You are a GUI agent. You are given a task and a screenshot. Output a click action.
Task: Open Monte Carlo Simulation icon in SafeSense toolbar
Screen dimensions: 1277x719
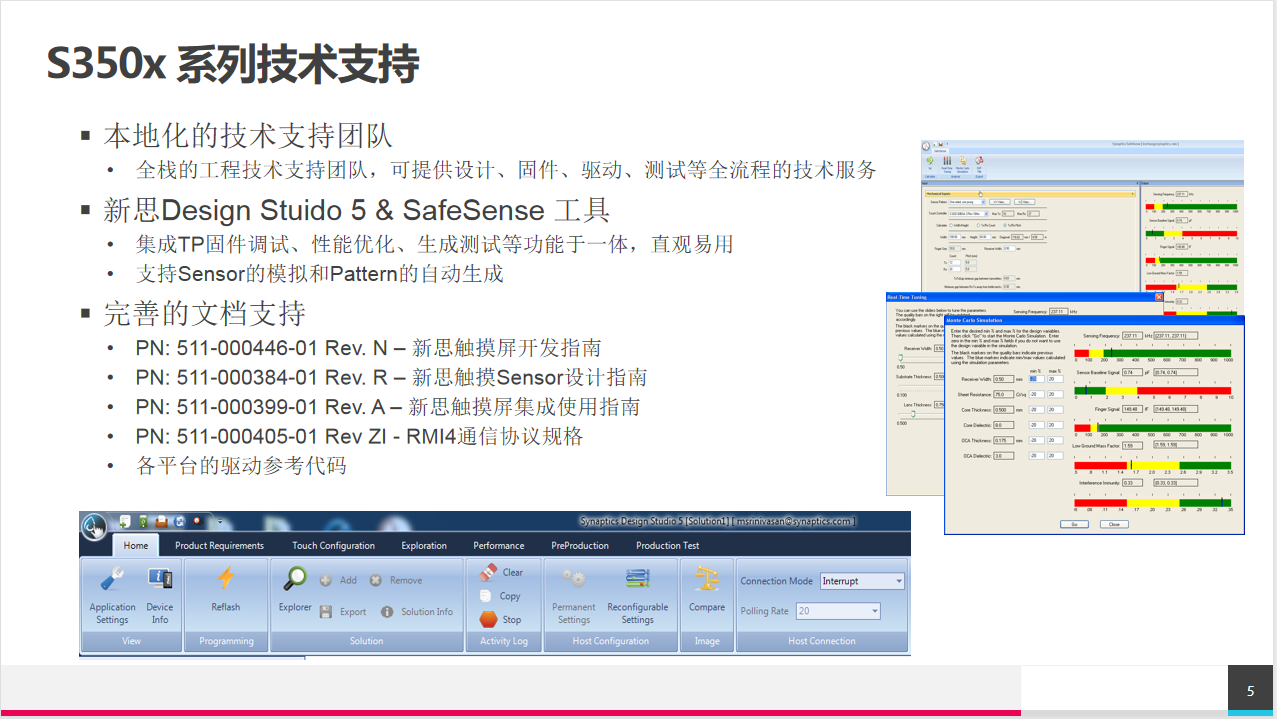(963, 160)
